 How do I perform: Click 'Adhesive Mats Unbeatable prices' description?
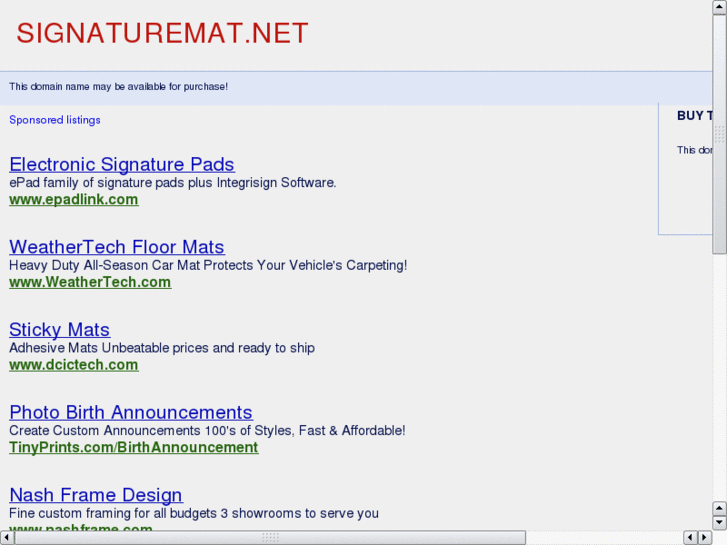(x=162, y=348)
